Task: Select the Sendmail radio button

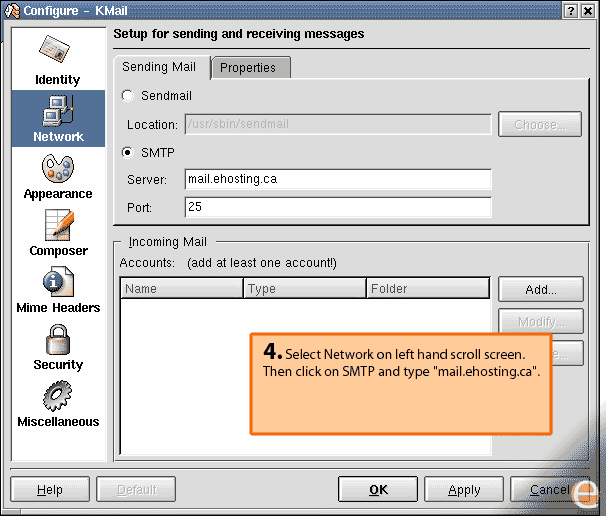Action: pyautogui.click(x=127, y=96)
